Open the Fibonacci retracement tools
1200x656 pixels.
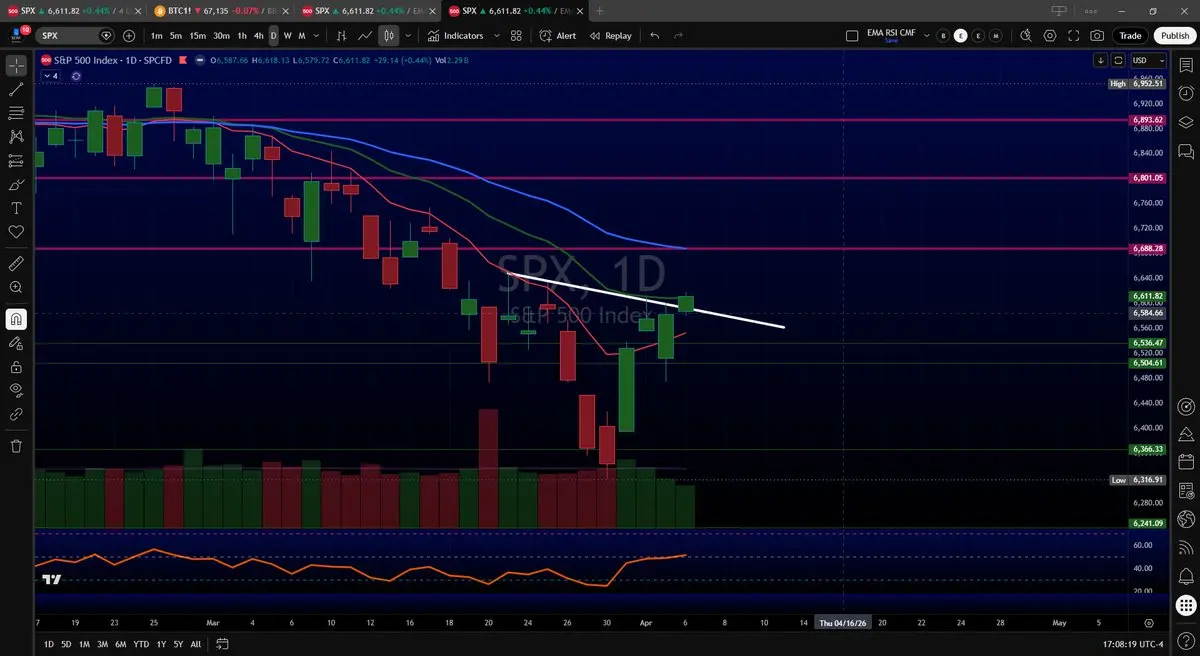[16, 112]
